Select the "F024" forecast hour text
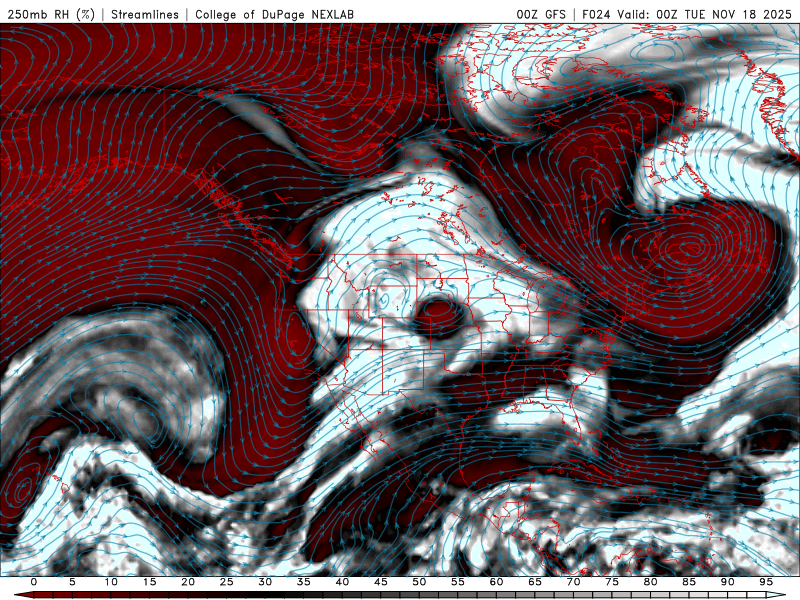Screen dimensions: 800x600 [596, 14]
